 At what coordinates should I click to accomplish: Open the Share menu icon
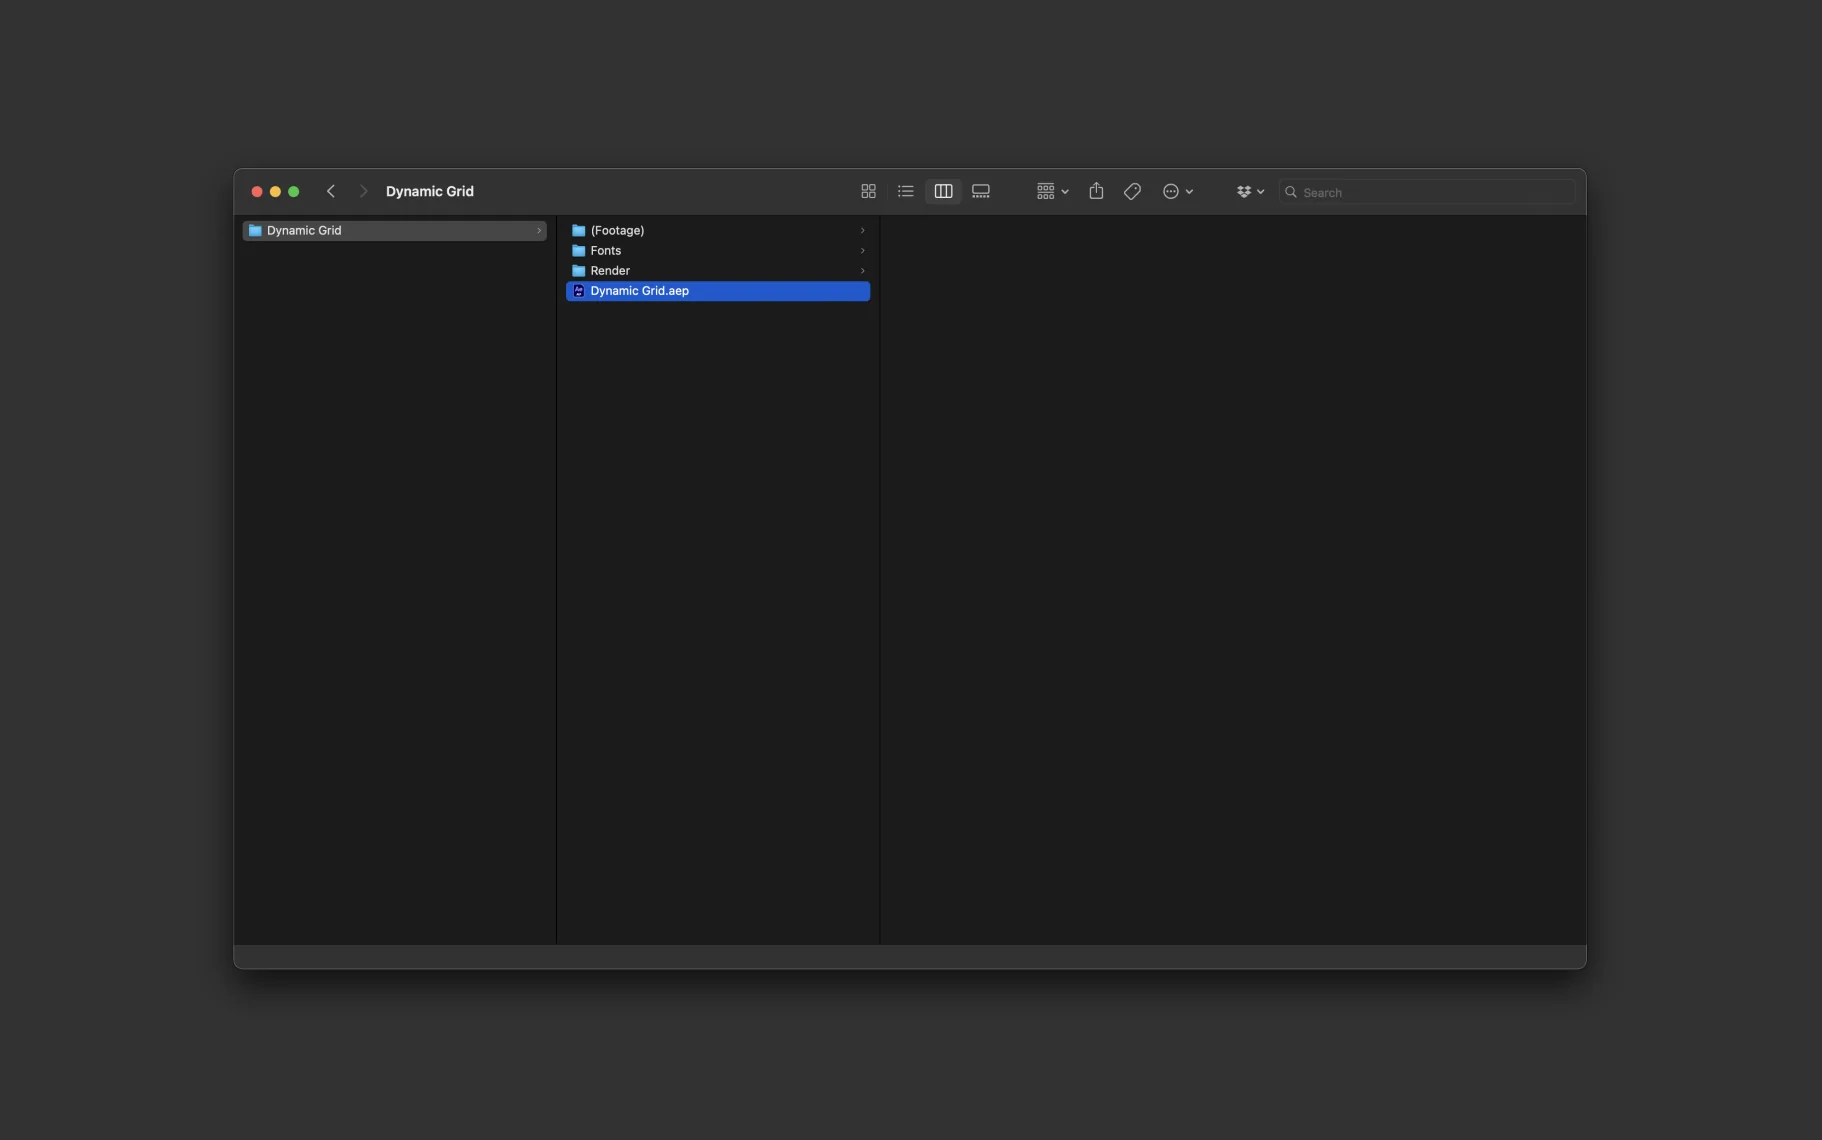point(1095,191)
